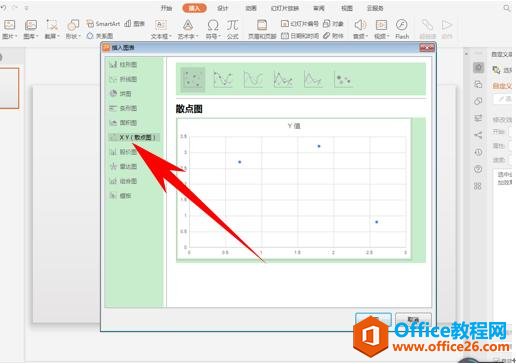Image resolution: width=516 pixels, height=364 pixels.
Task: Choose scatter with straight lines and markers
Action: [283, 80]
